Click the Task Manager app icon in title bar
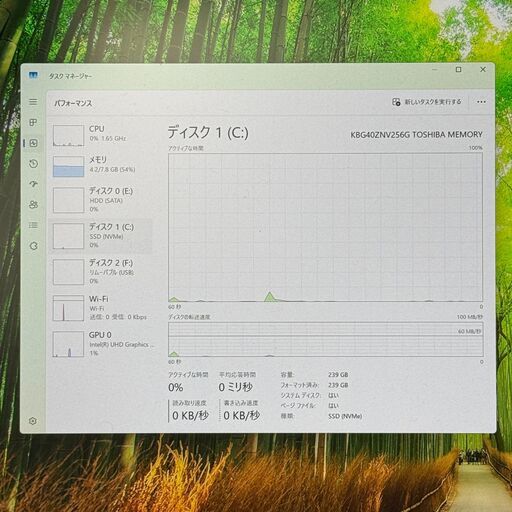 coord(33,75)
